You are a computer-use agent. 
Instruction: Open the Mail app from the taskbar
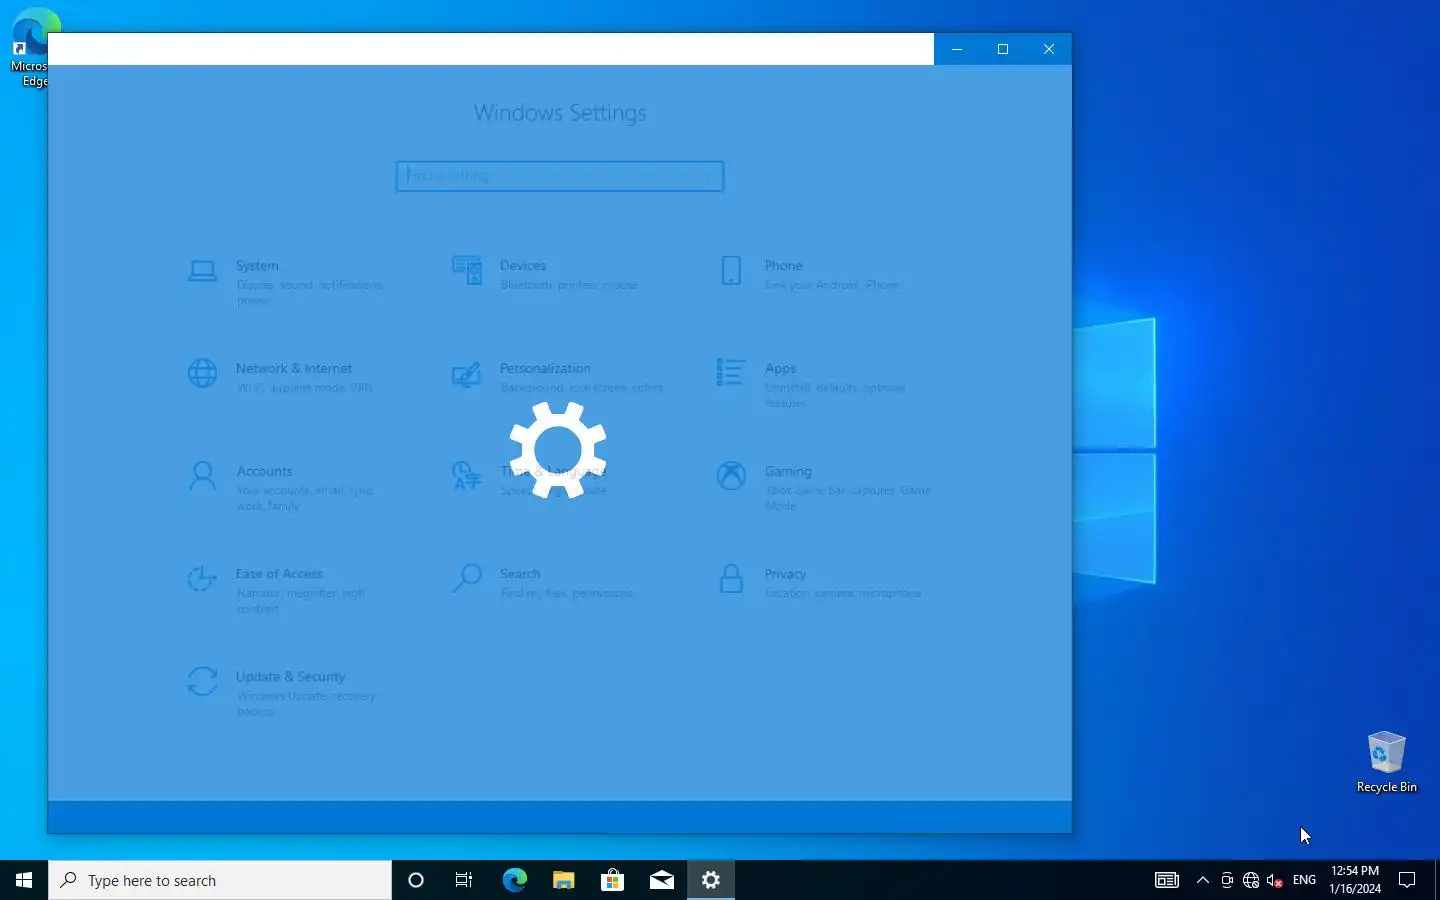click(x=661, y=880)
